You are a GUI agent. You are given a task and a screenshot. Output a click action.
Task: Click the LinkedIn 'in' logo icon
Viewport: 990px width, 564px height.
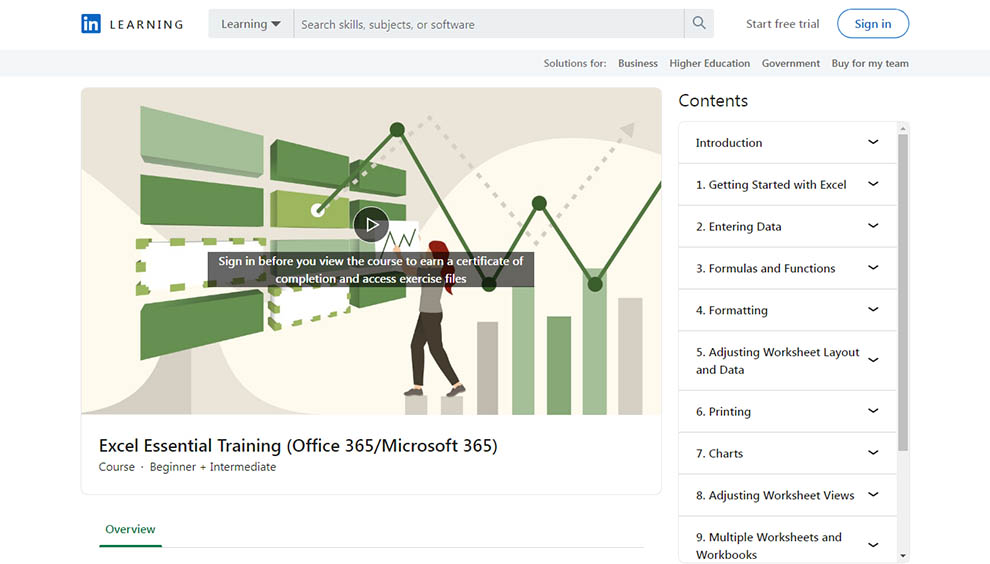tap(91, 24)
